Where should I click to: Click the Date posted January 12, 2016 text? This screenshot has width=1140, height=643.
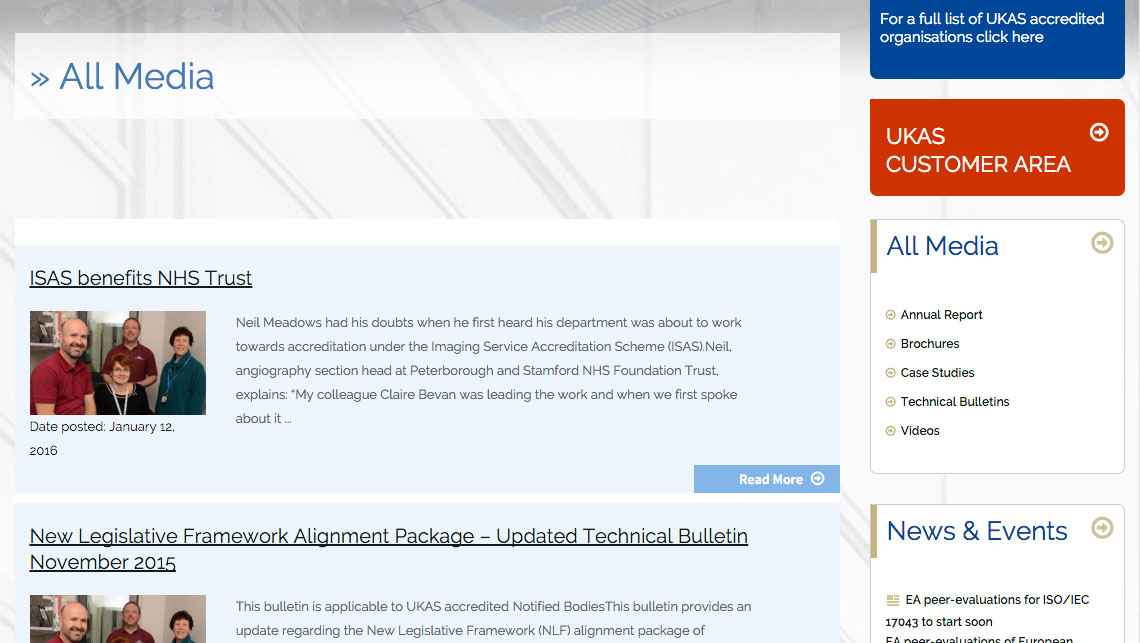click(x=102, y=439)
